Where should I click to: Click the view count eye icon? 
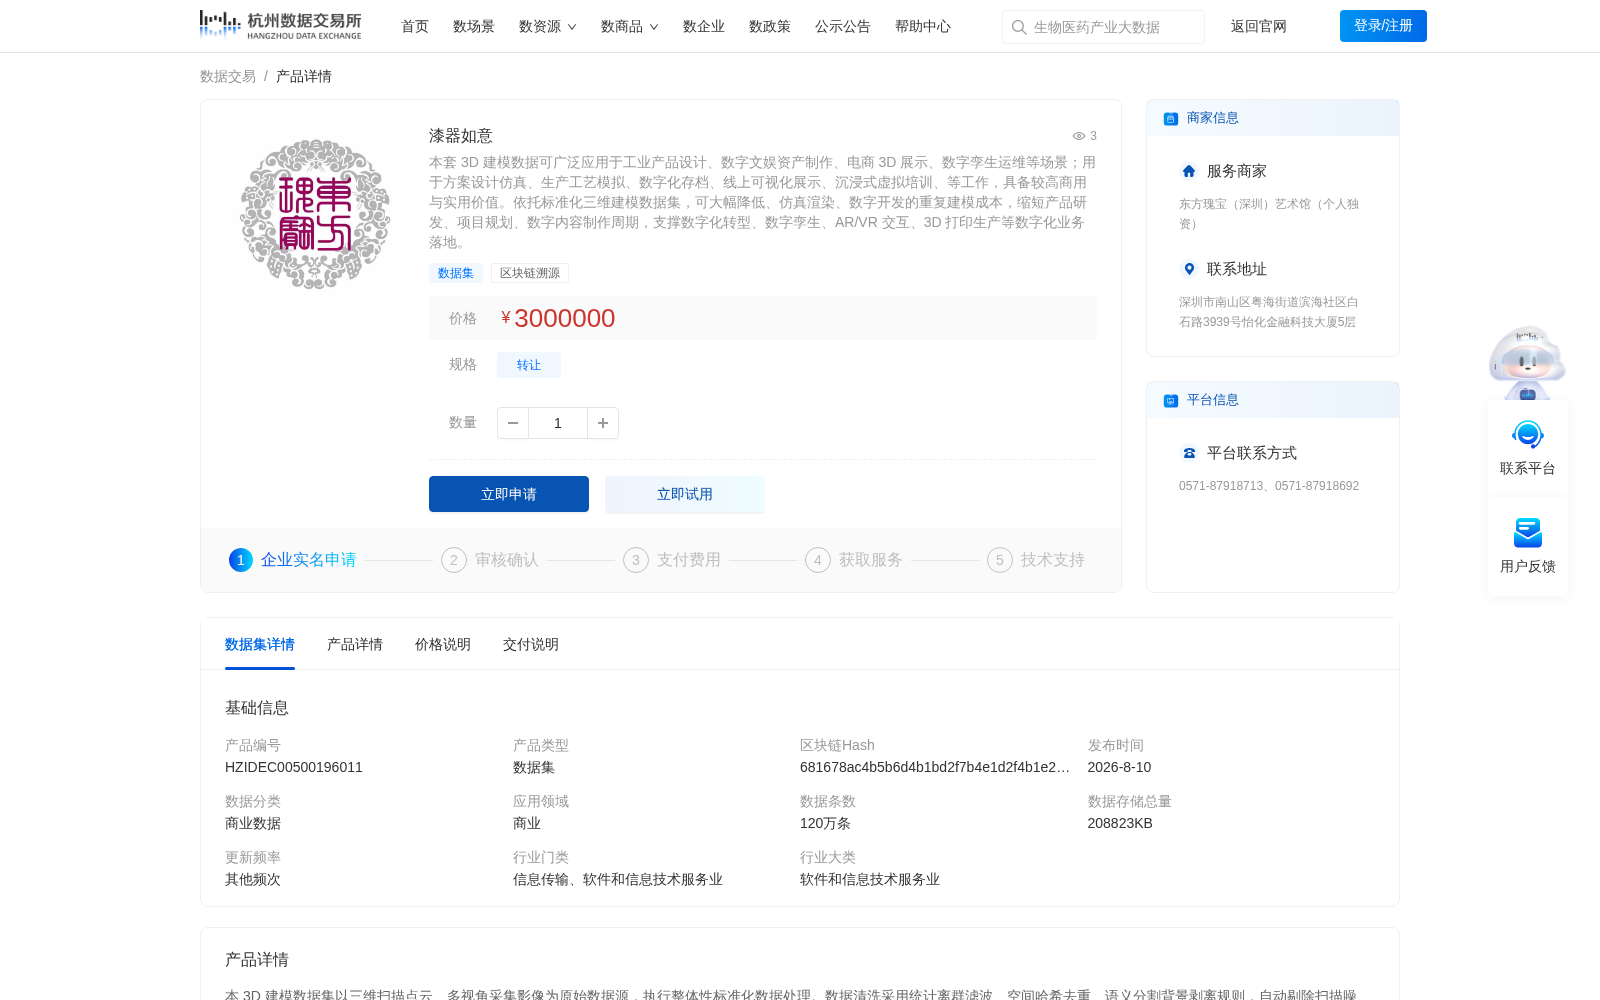(1079, 136)
